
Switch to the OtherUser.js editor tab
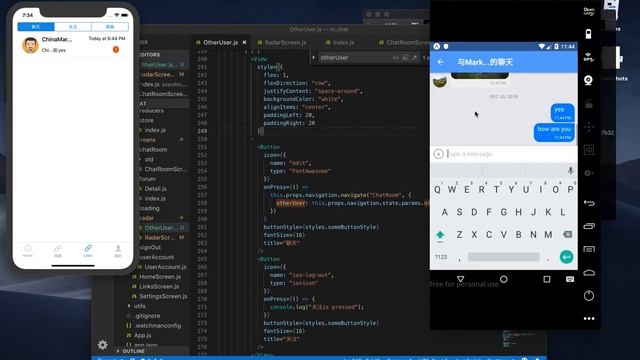point(220,42)
